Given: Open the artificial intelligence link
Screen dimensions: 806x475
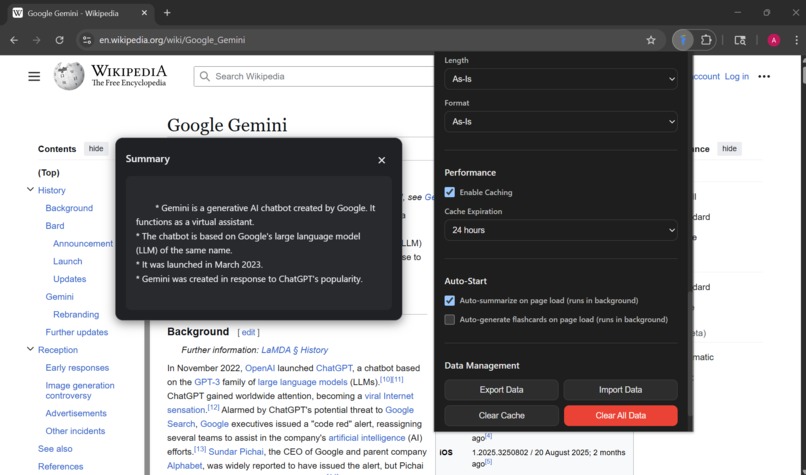Looking at the screenshot, I should point(367,438).
